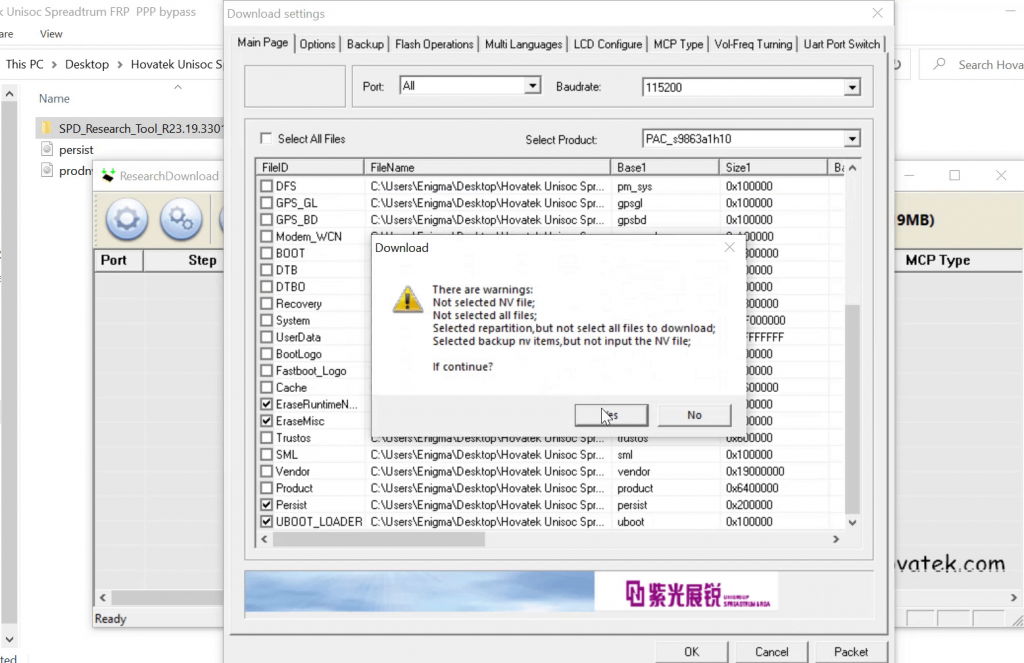Viewport: 1024px width, 663px height.
Task: Click the double-gear icon in ResearchDownload toolbar
Action: tap(181, 219)
